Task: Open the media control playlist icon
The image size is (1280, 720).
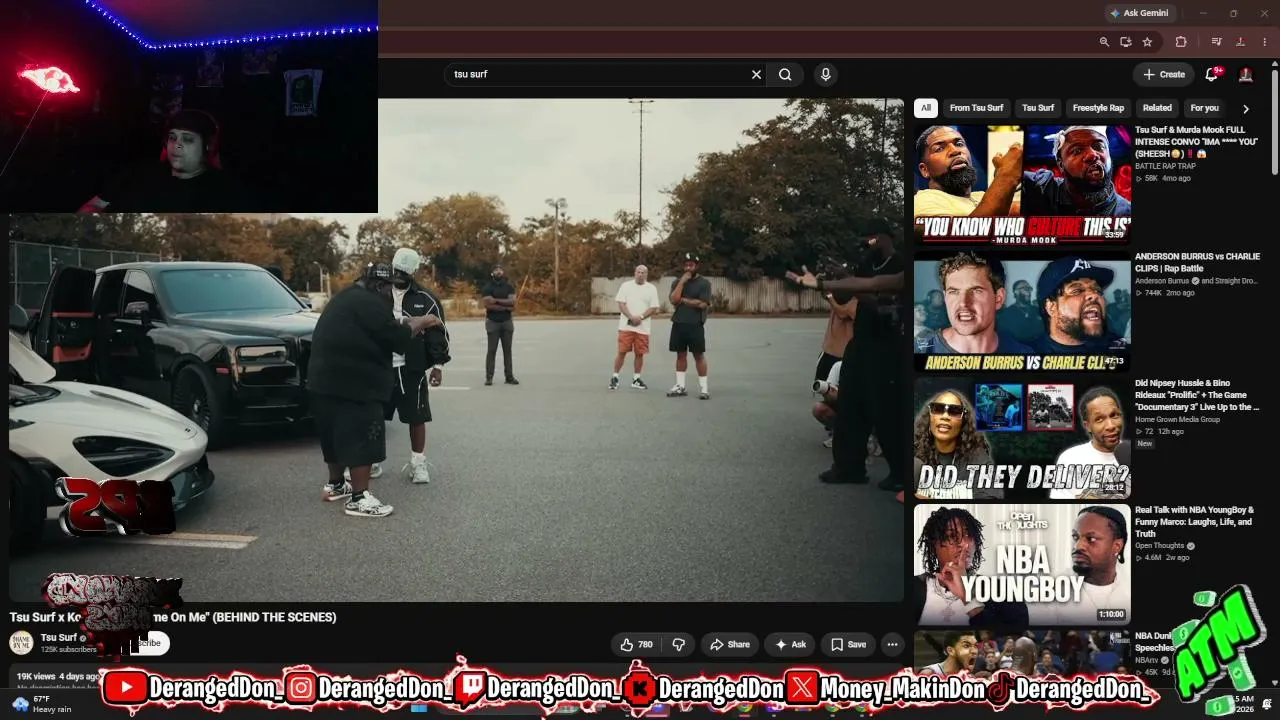Action: click(1217, 42)
